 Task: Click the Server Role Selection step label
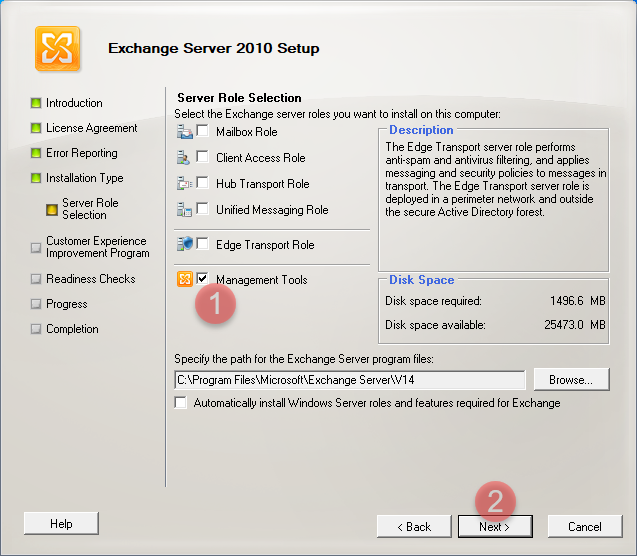90,209
